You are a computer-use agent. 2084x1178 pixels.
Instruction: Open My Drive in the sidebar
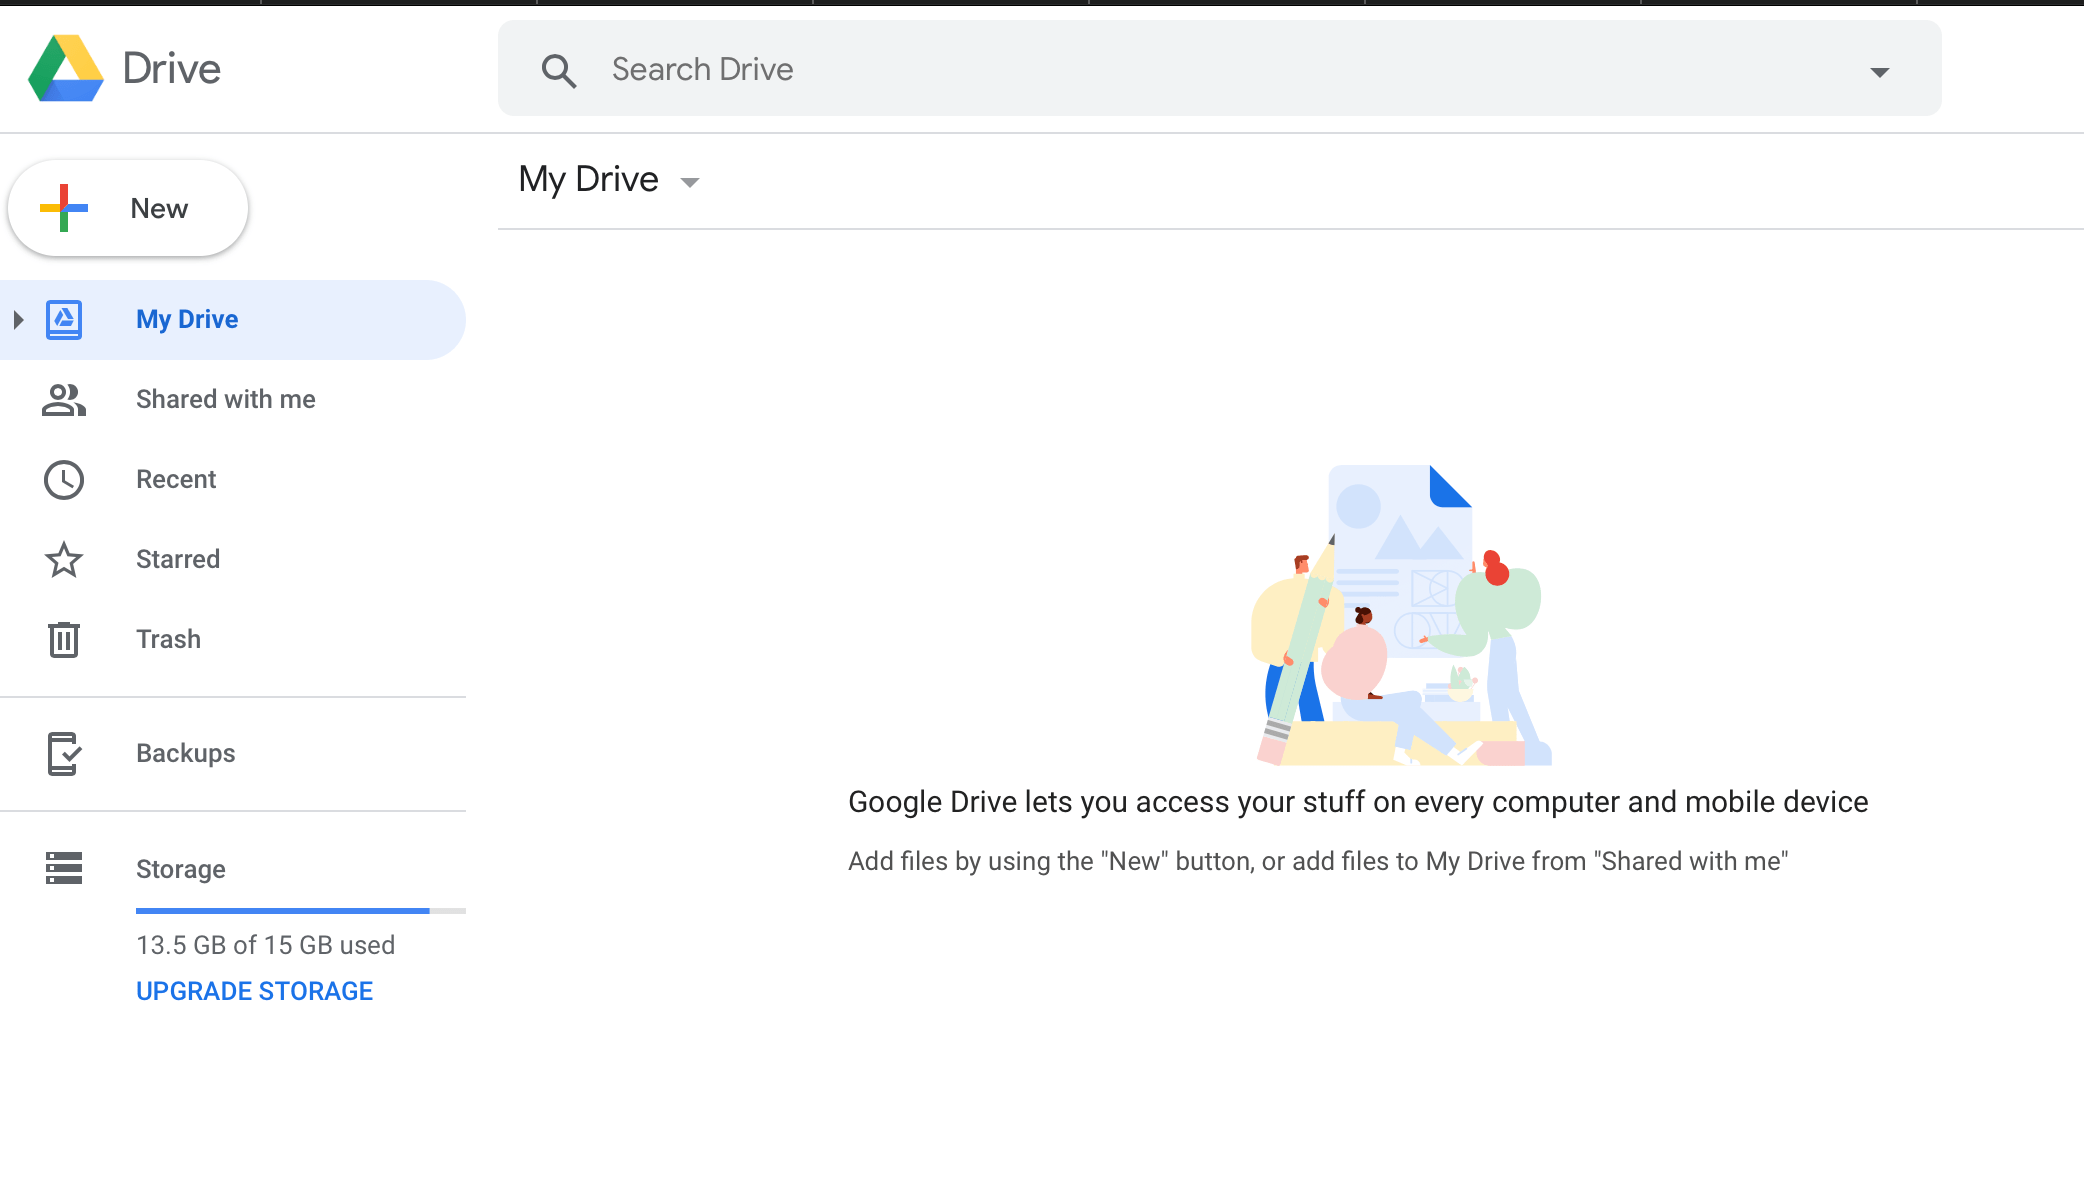tap(232, 320)
